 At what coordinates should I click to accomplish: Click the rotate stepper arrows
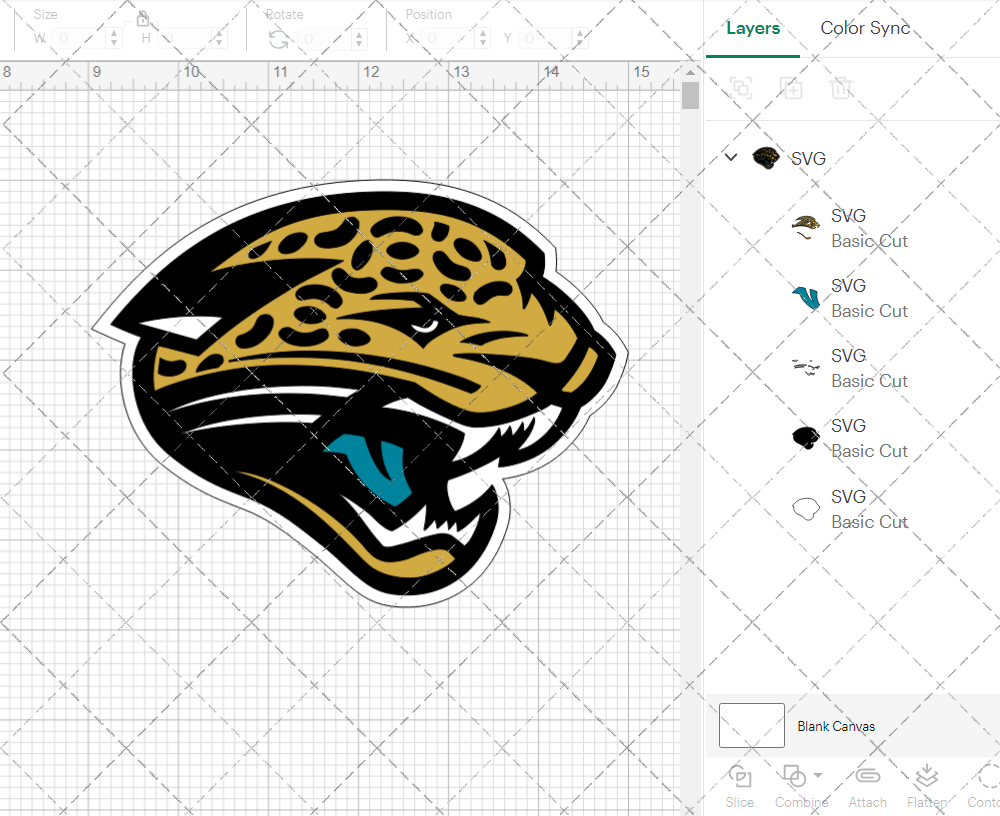[x=359, y=40]
